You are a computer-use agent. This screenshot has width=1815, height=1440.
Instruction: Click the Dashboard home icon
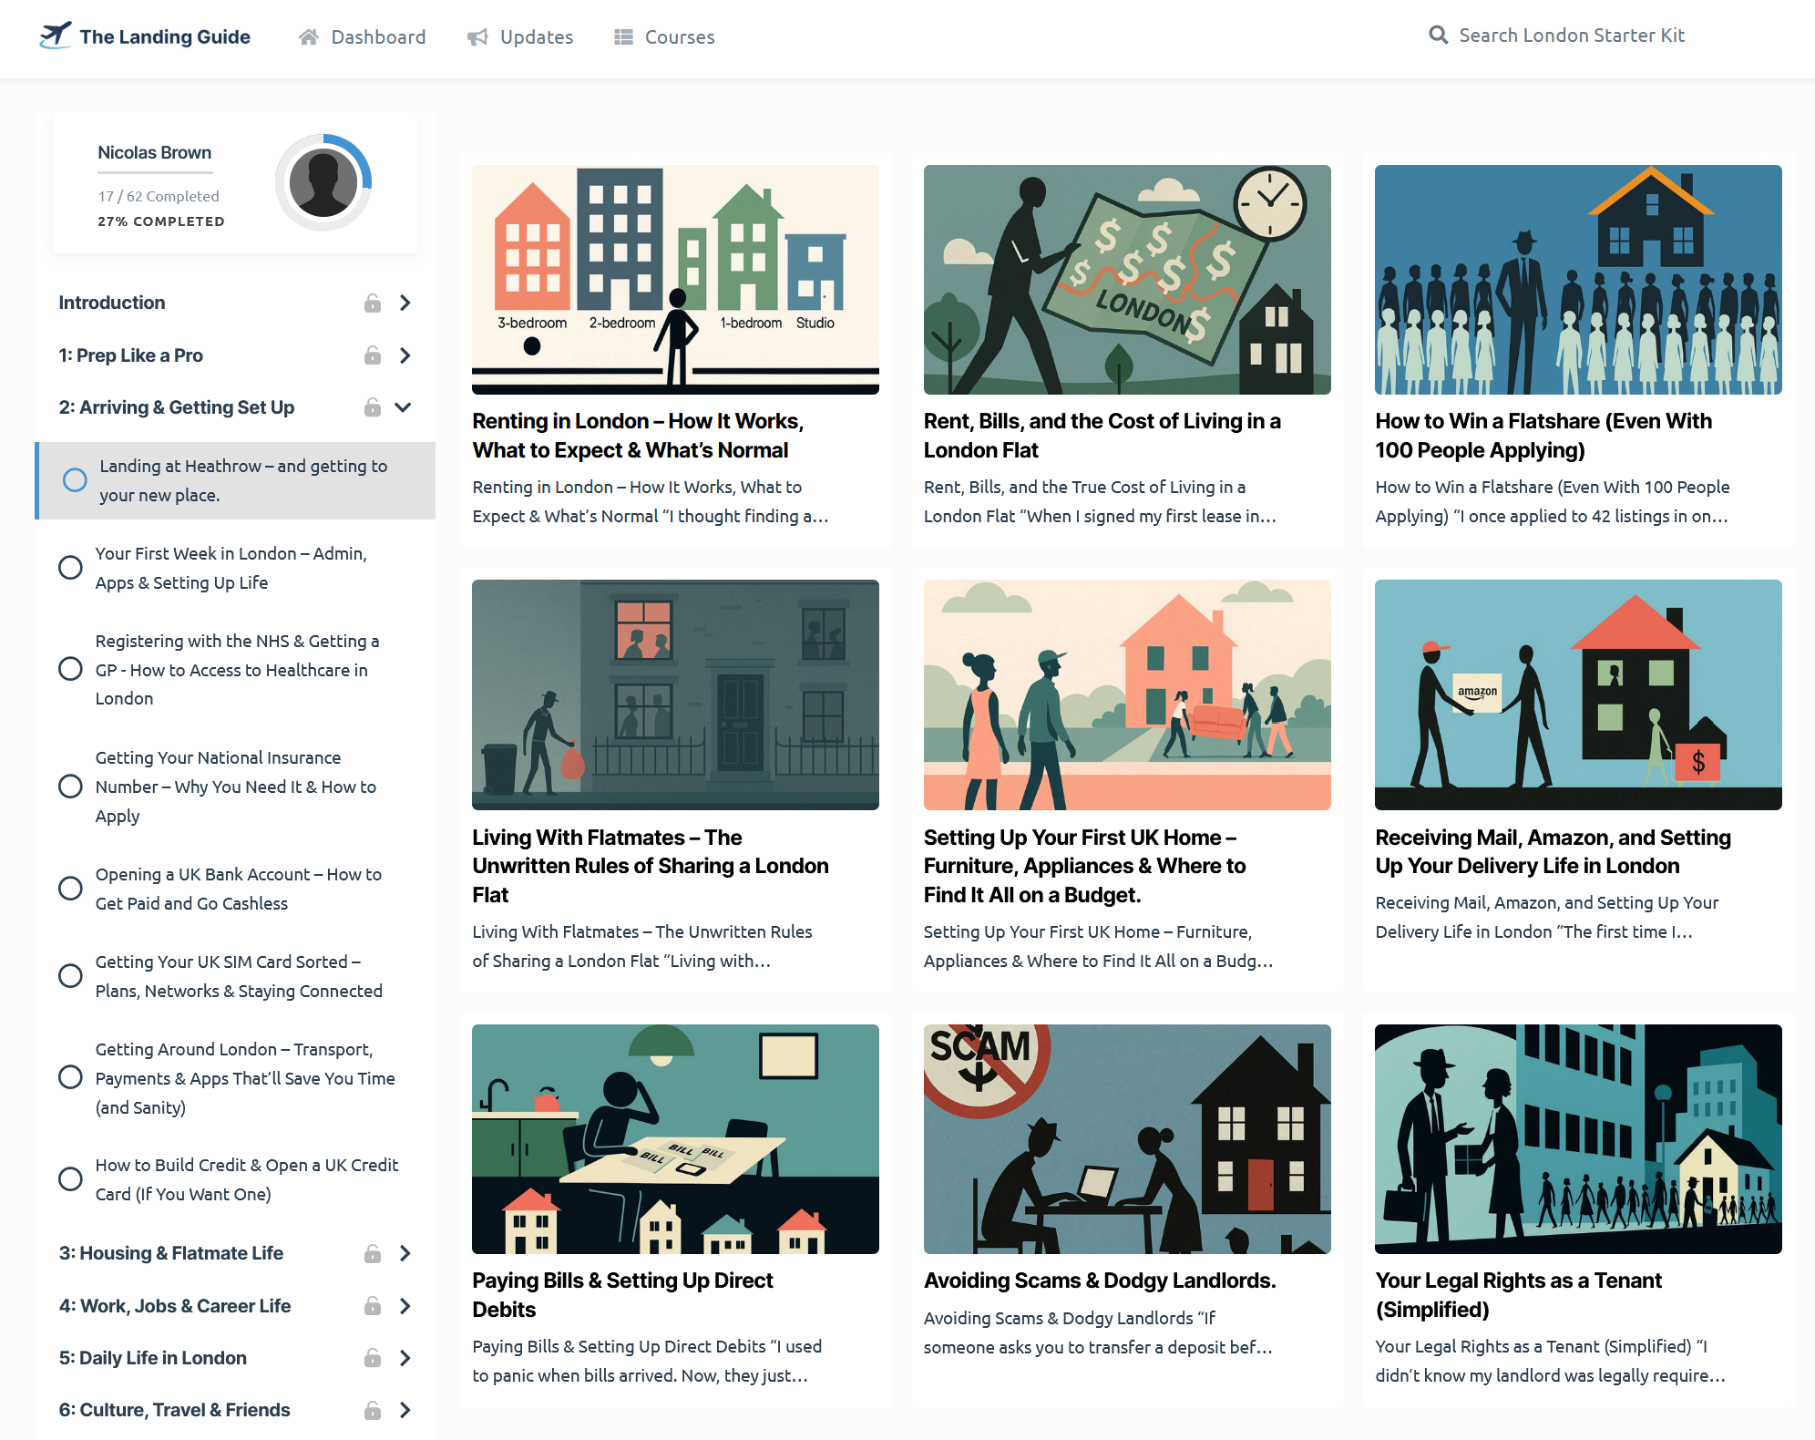point(309,37)
